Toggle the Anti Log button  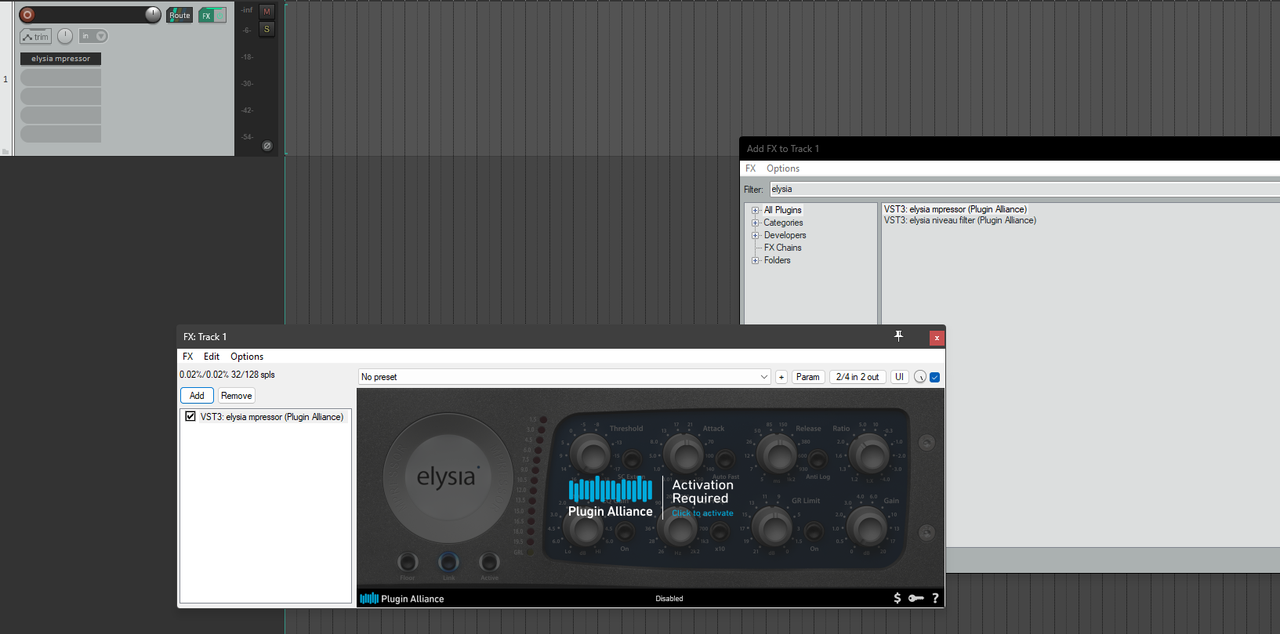[x=817, y=460]
